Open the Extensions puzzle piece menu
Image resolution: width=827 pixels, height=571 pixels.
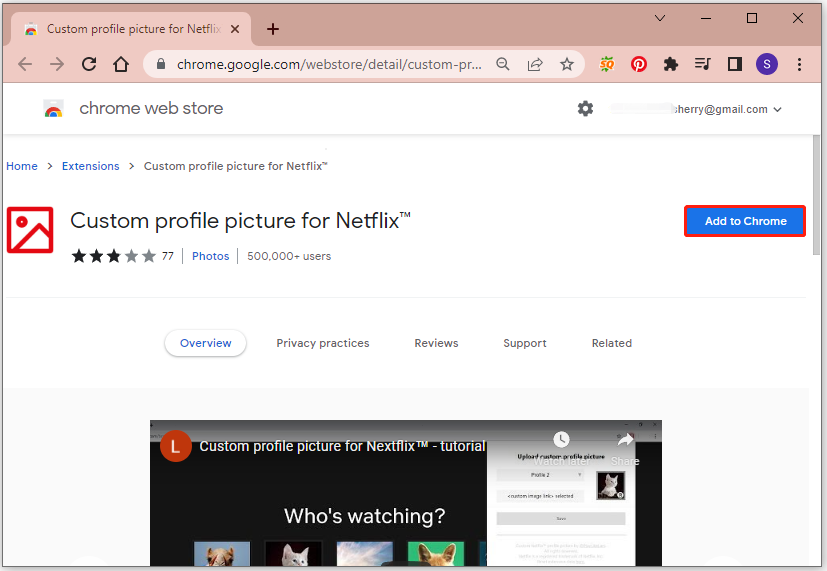click(x=670, y=64)
